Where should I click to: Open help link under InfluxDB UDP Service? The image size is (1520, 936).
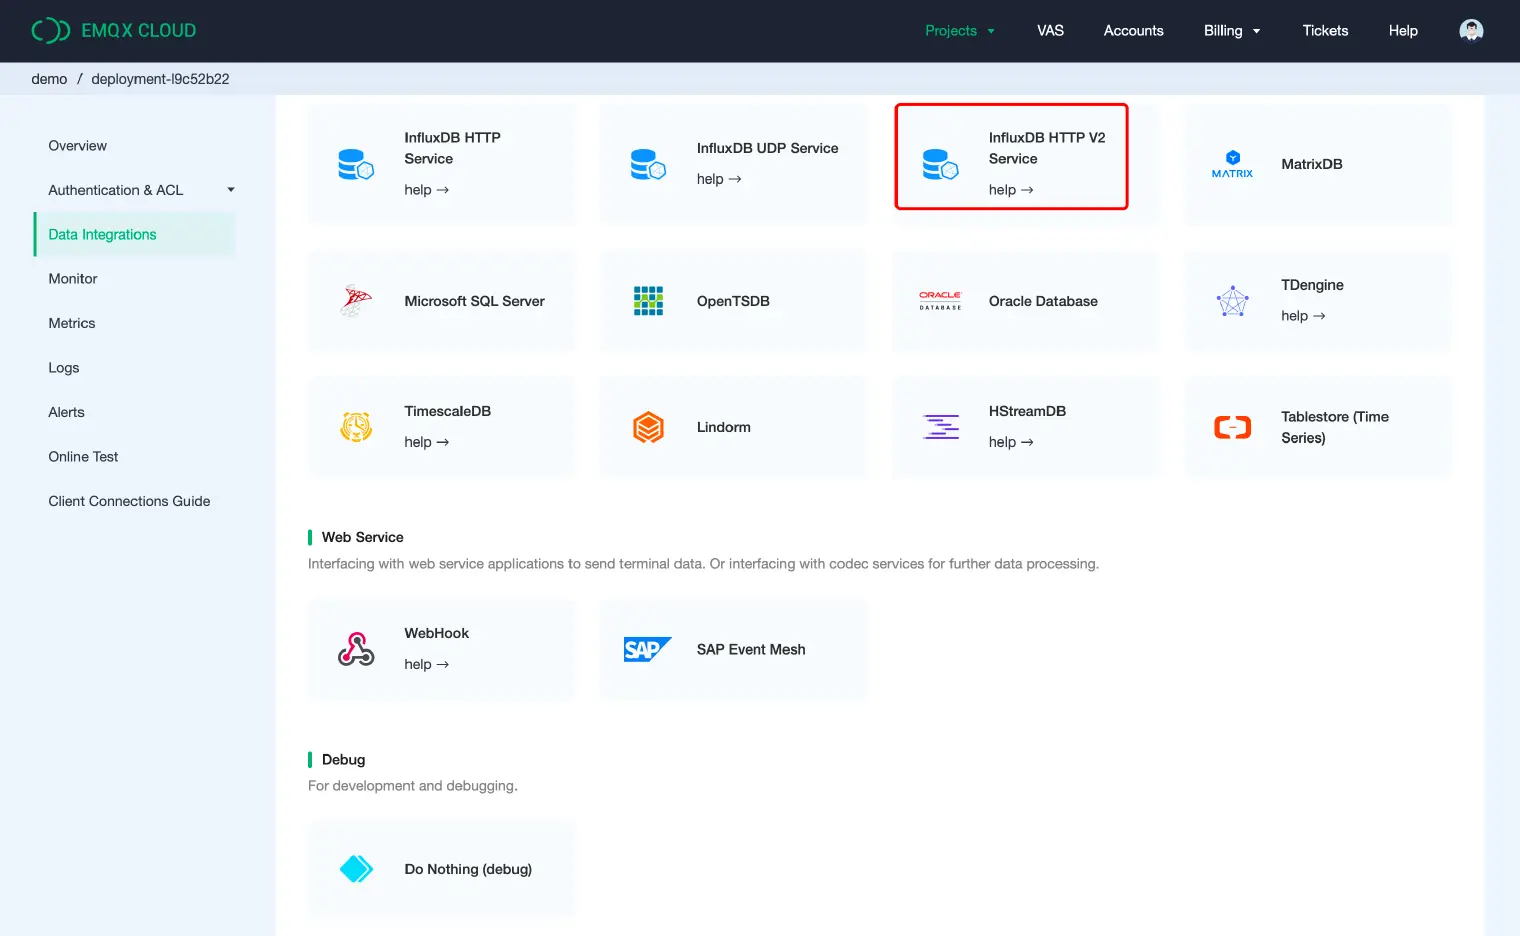(719, 179)
